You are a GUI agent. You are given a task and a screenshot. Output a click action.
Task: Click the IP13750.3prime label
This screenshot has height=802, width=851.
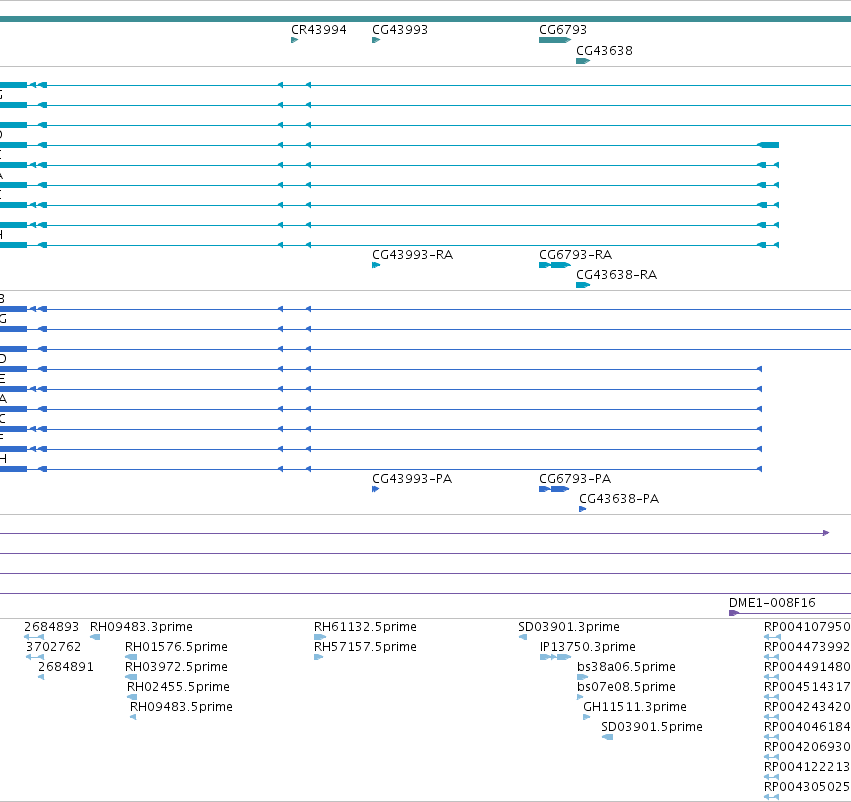coord(588,647)
